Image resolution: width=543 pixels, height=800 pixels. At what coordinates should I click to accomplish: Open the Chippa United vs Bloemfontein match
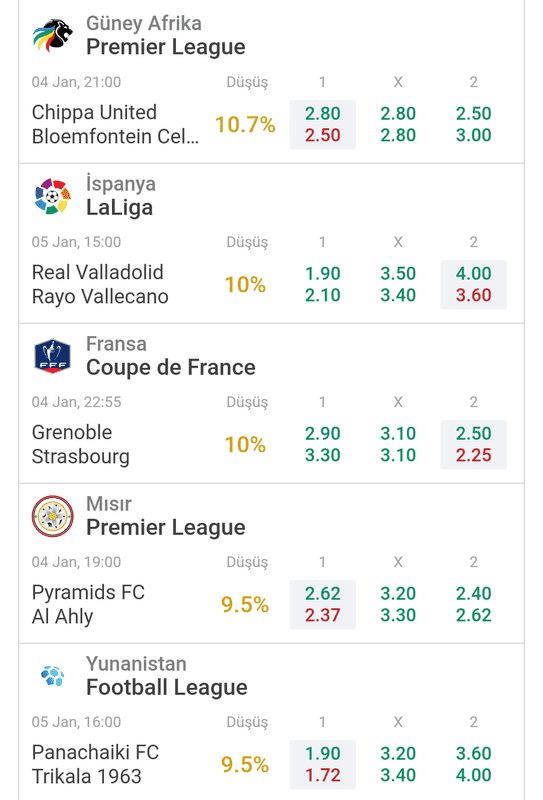pyautogui.click(x=115, y=124)
